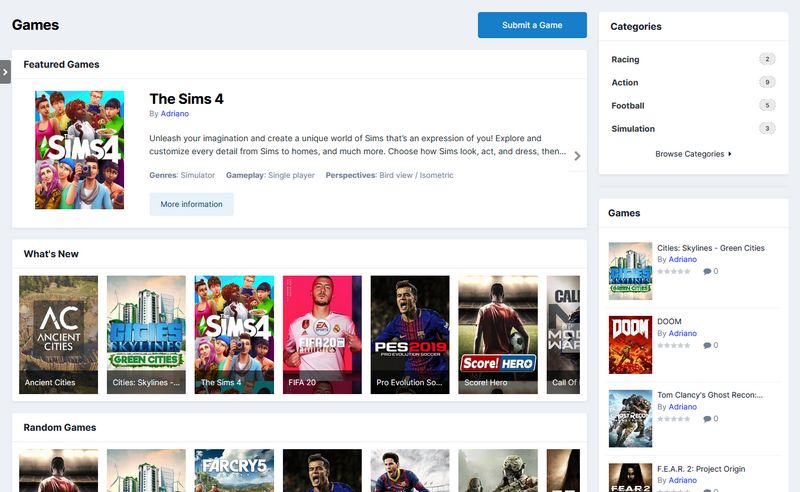
Task: Open Far Cry 5 in Random Games
Action: [234, 471]
